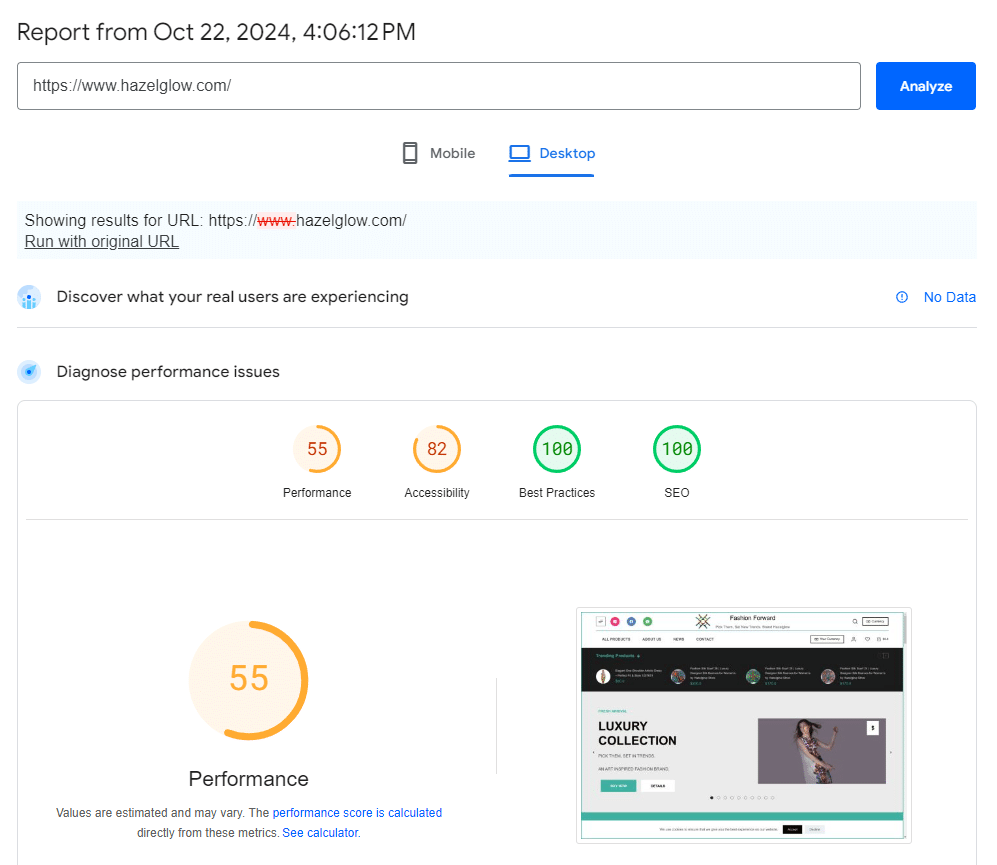This screenshot has width=997, height=865.
Task: Open the No Data link
Action: [x=949, y=297]
